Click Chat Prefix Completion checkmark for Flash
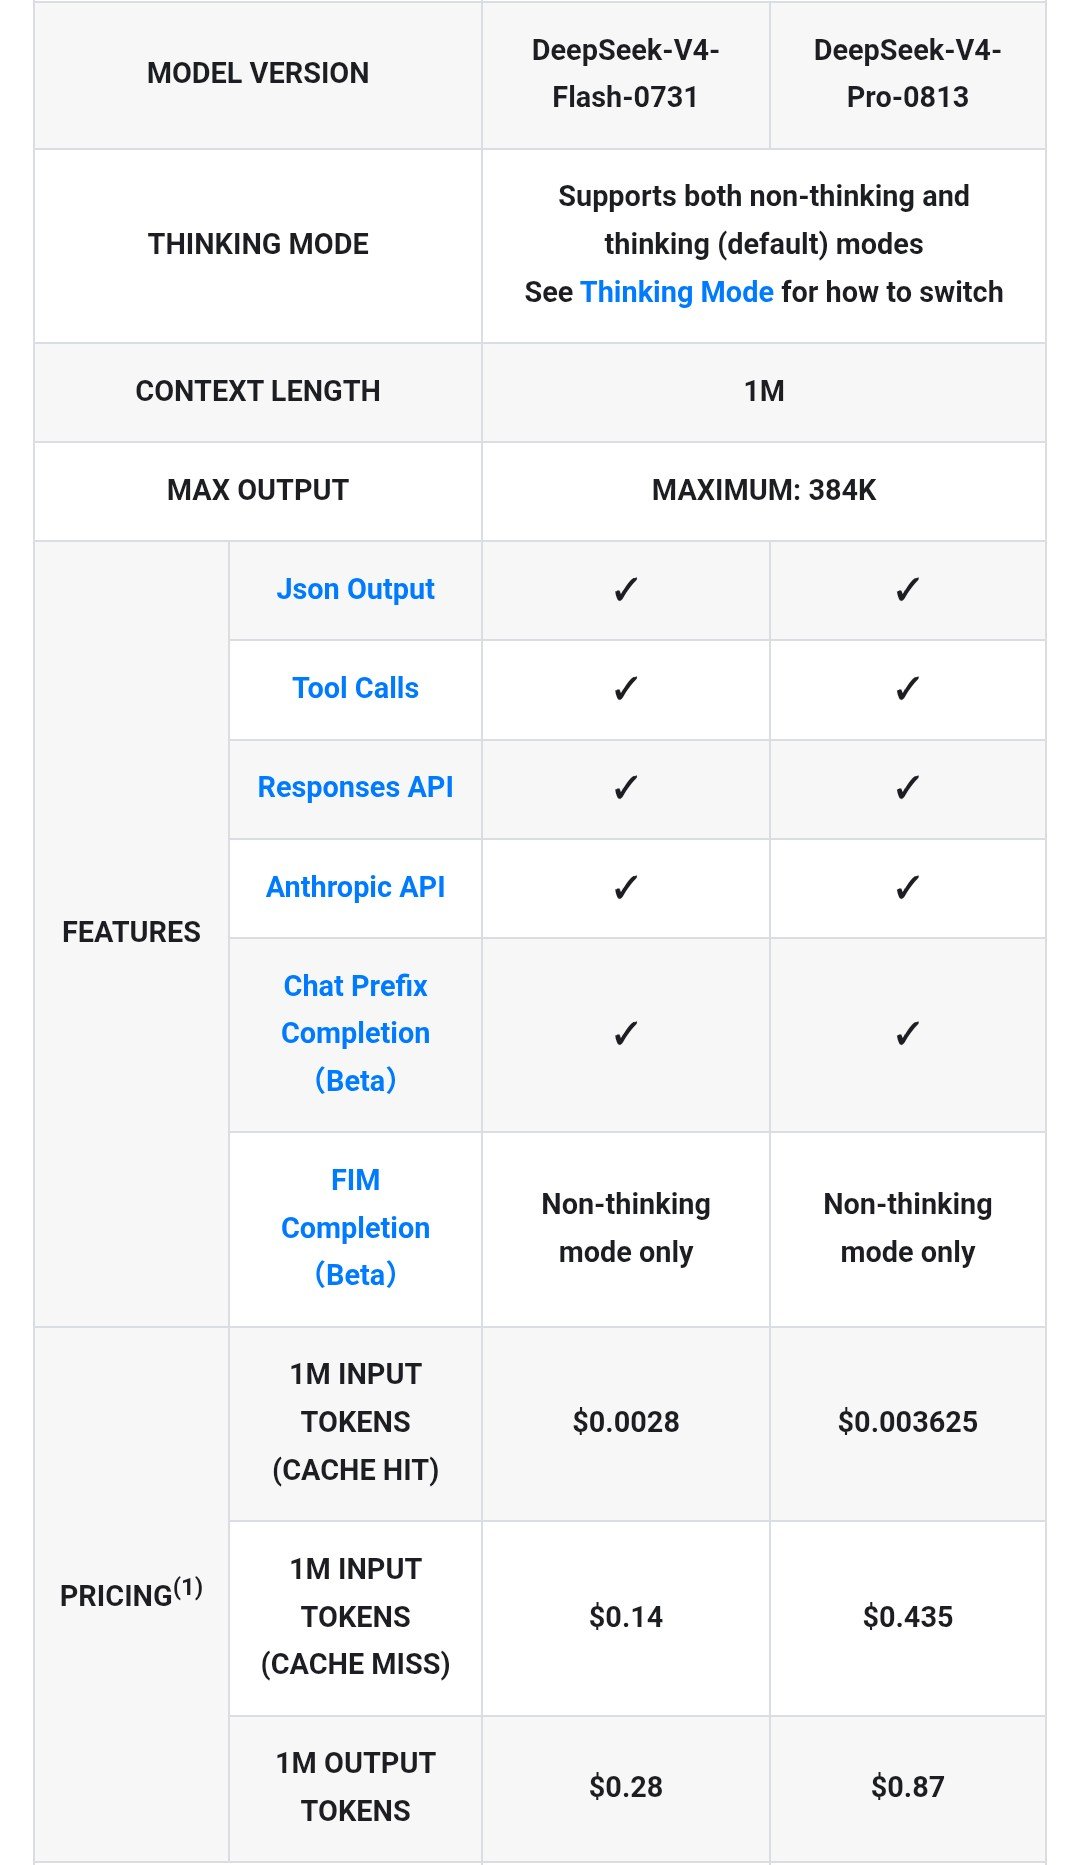The image size is (1080, 1865). (x=626, y=1034)
